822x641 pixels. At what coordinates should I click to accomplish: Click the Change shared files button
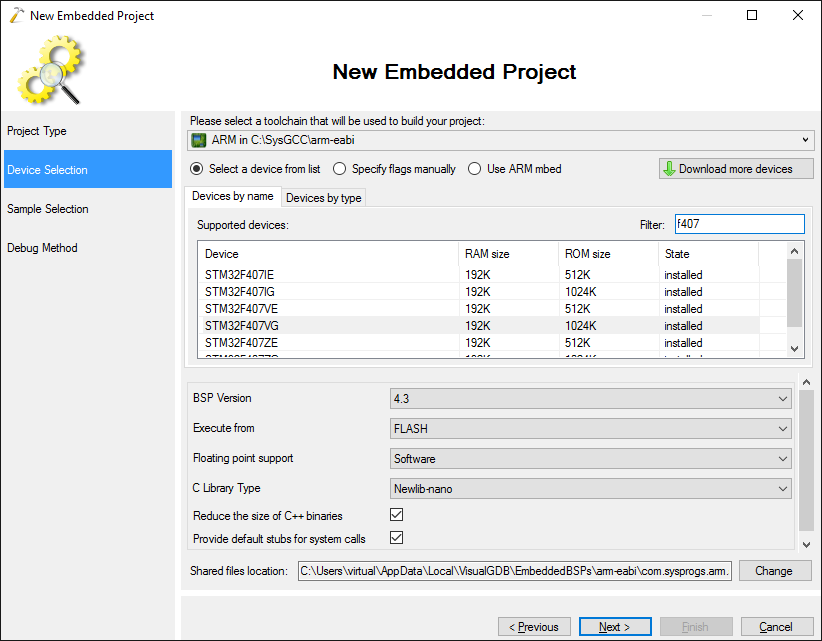pyautogui.click(x=775, y=571)
